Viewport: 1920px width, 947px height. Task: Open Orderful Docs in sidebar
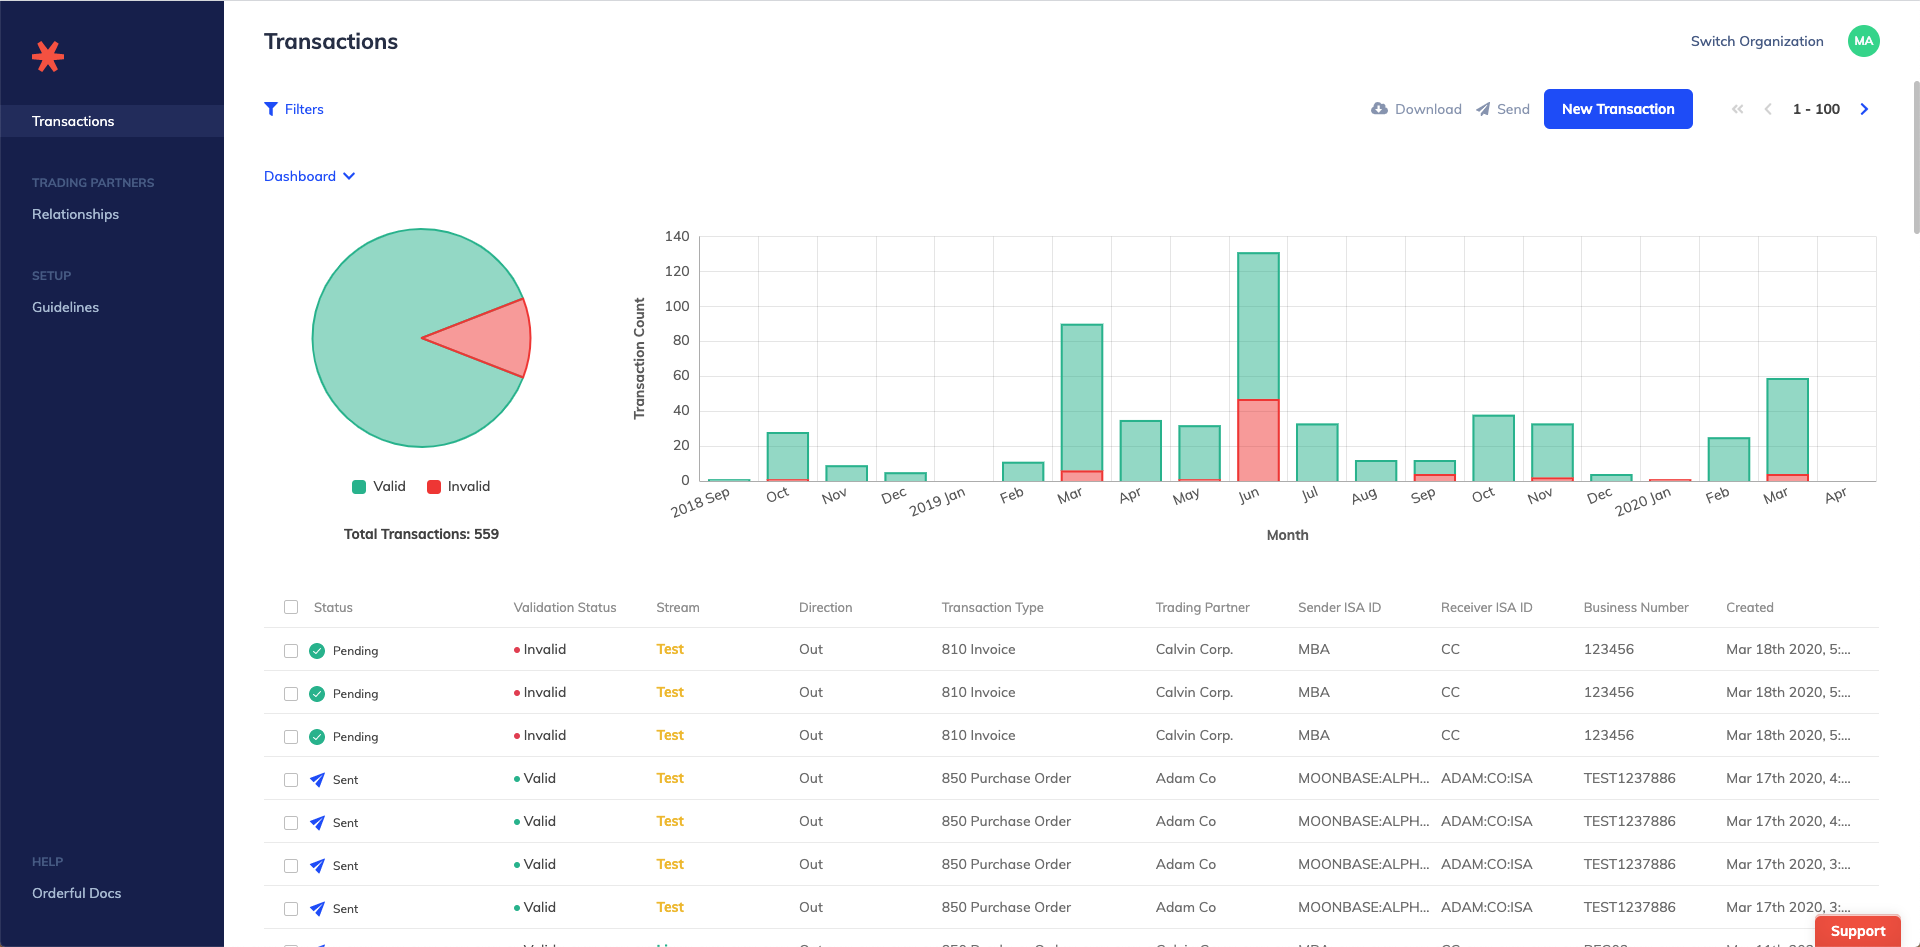click(76, 893)
